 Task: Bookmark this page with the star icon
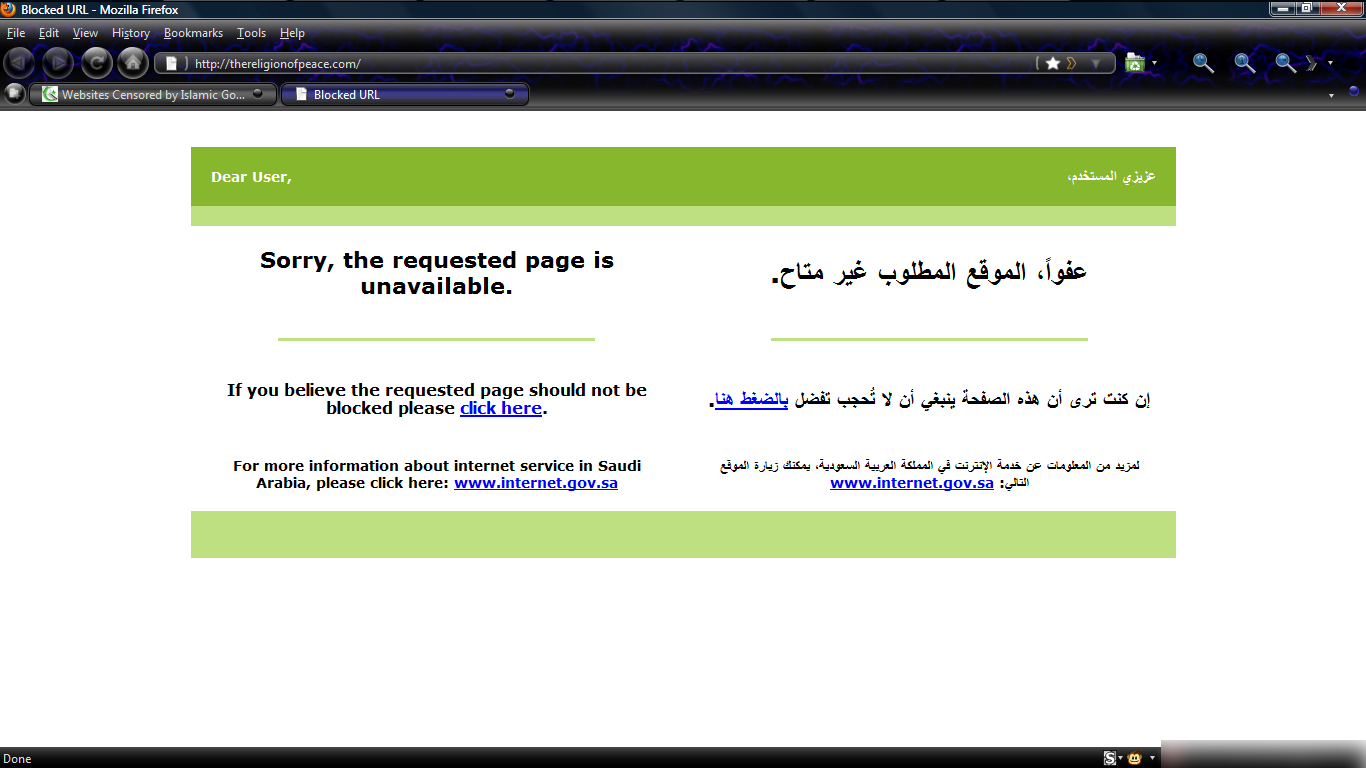(x=1052, y=63)
